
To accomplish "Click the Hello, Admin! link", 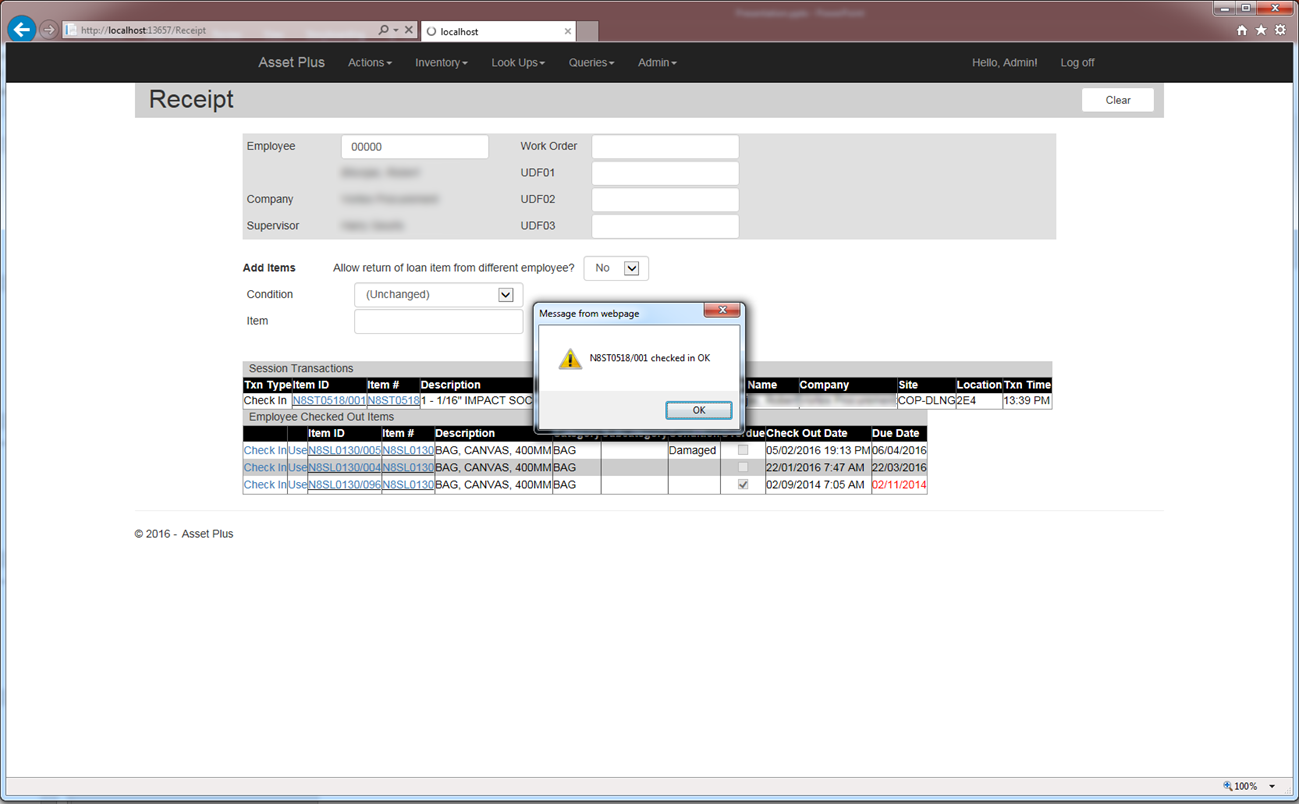I will pyautogui.click(x=1004, y=62).
